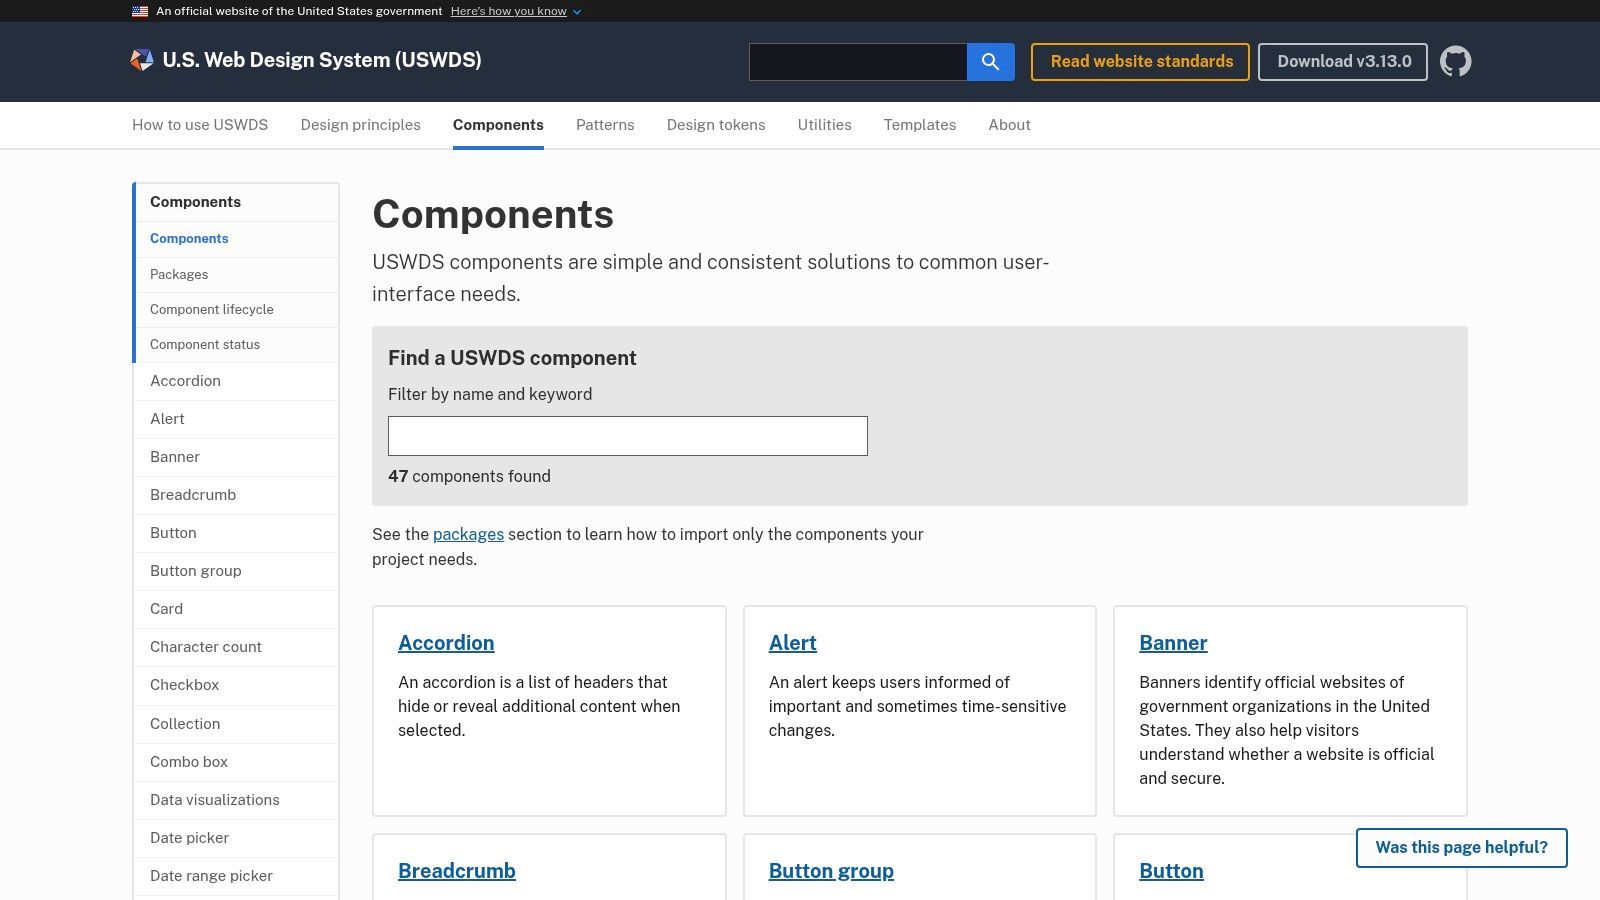Screen dimensions: 1600x900
Task: Click the site header search field
Action: [x=858, y=62]
